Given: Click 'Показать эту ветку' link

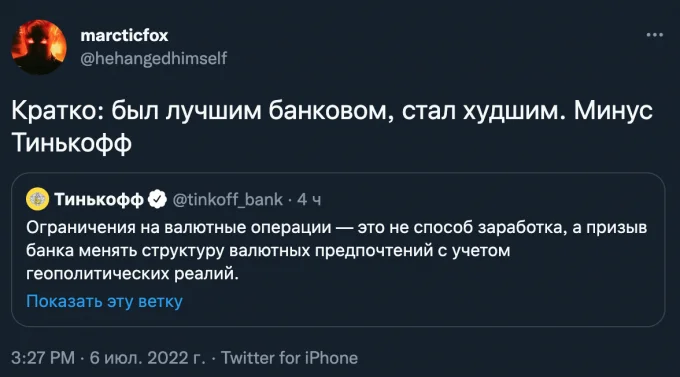Looking at the screenshot, I should coord(105,301).
